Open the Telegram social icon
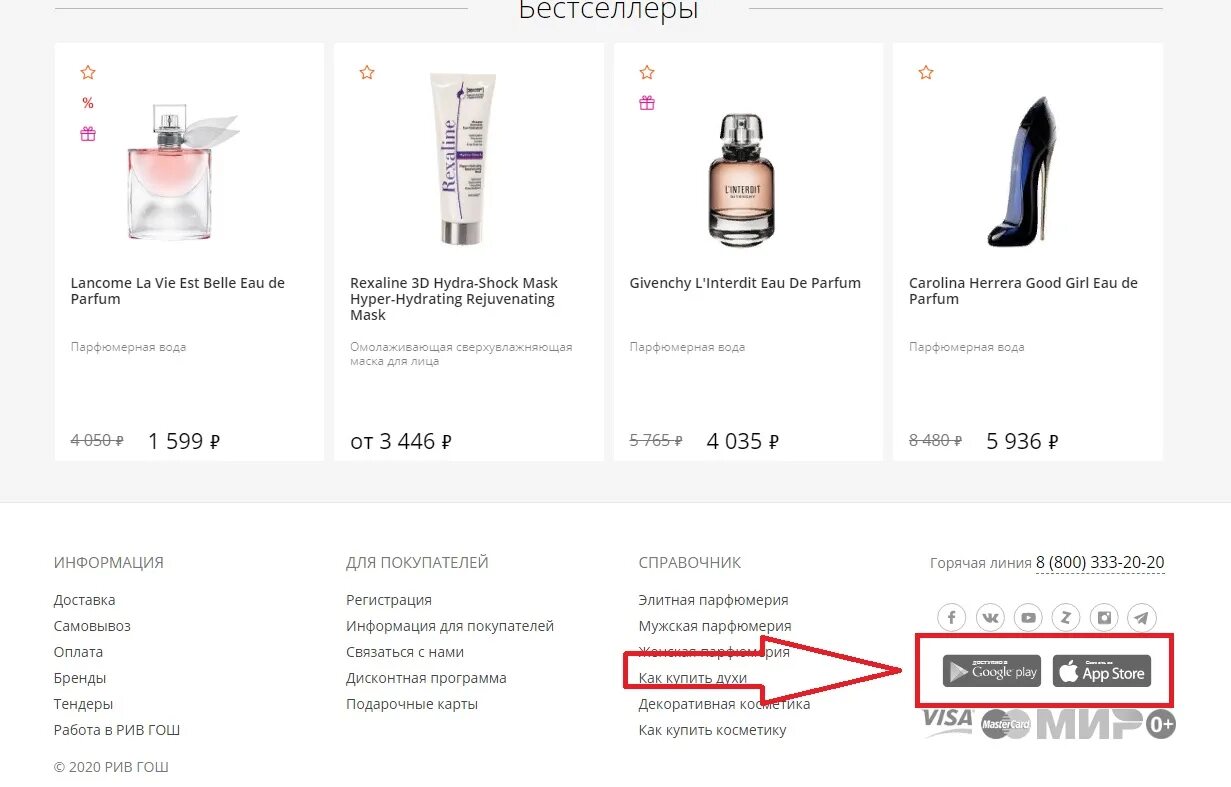 pyautogui.click(x=1142, y=617)
